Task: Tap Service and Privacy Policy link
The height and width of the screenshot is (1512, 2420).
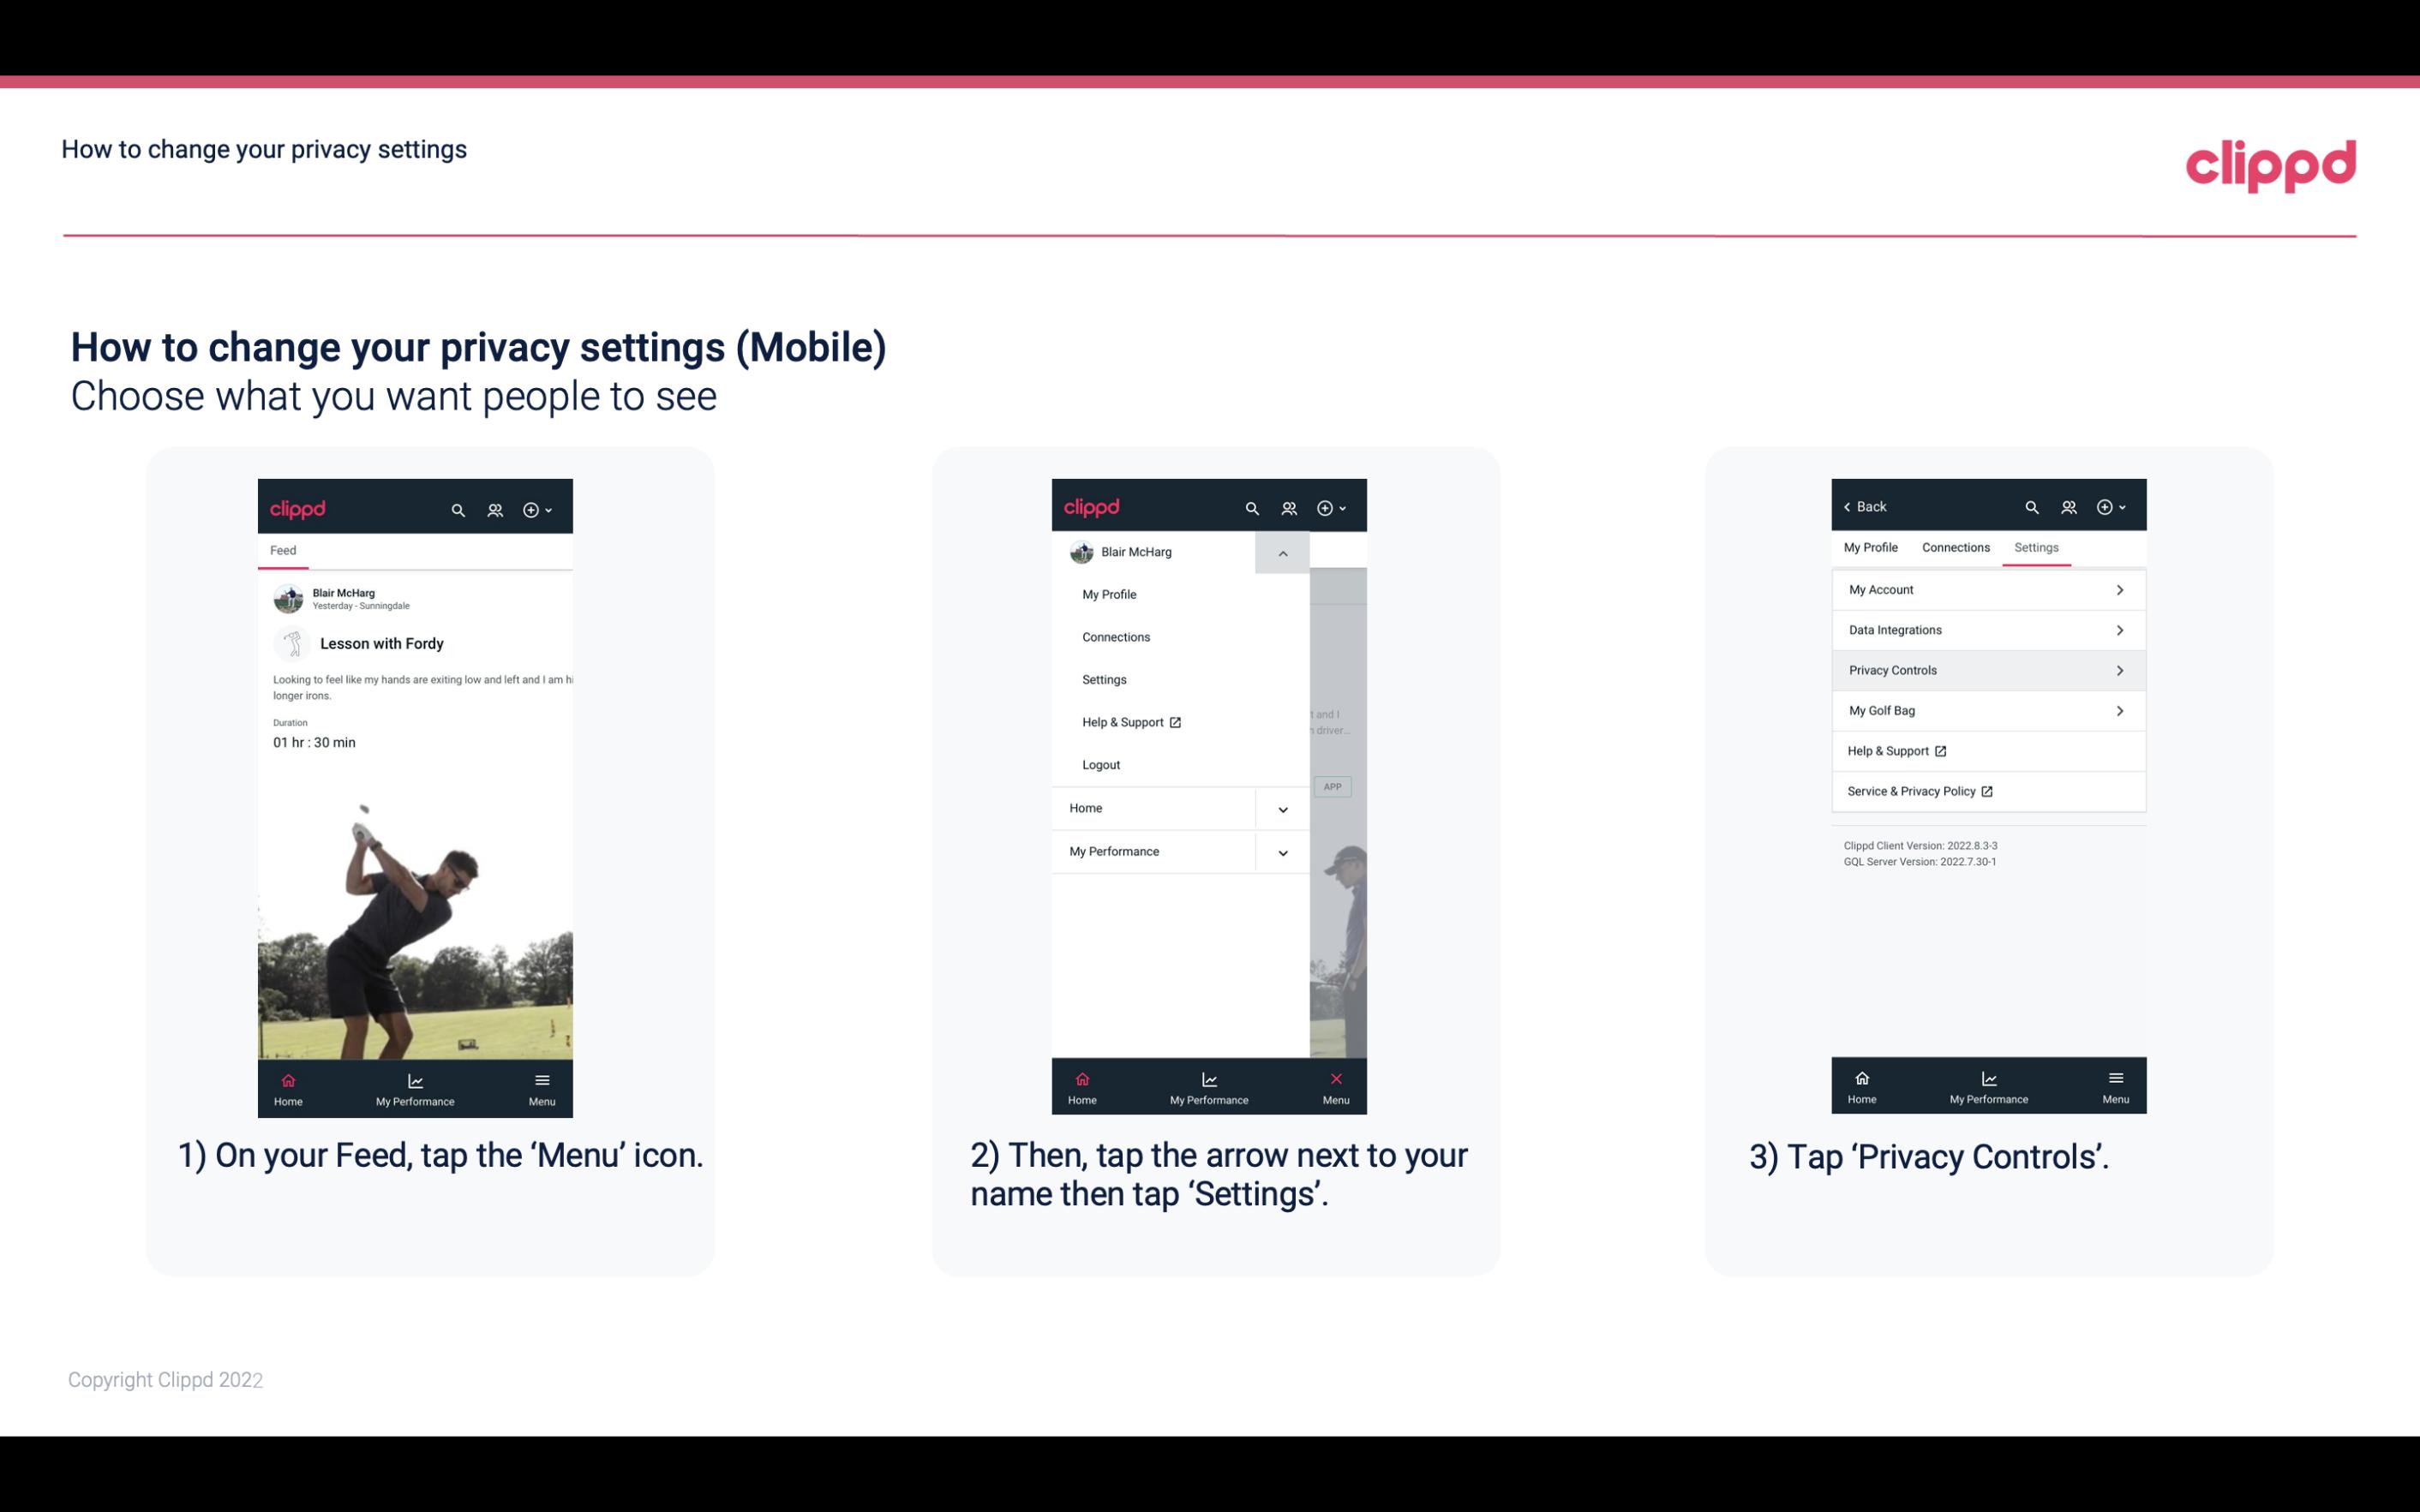Action: [x=1918, y=791]
